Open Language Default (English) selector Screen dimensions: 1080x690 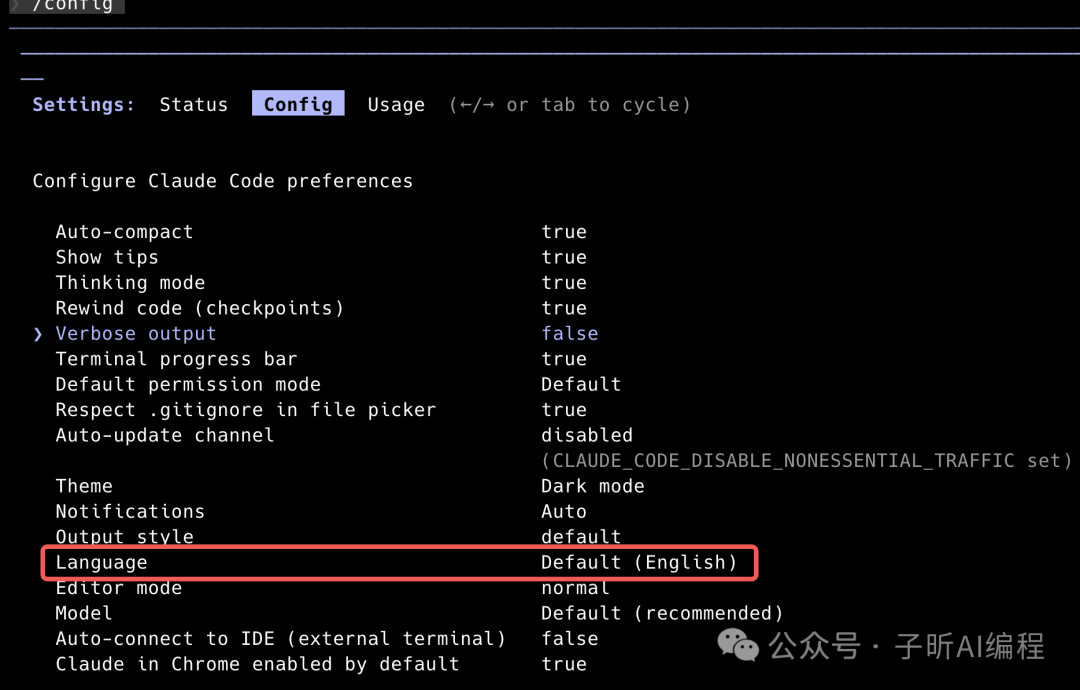tap(638, 563)
